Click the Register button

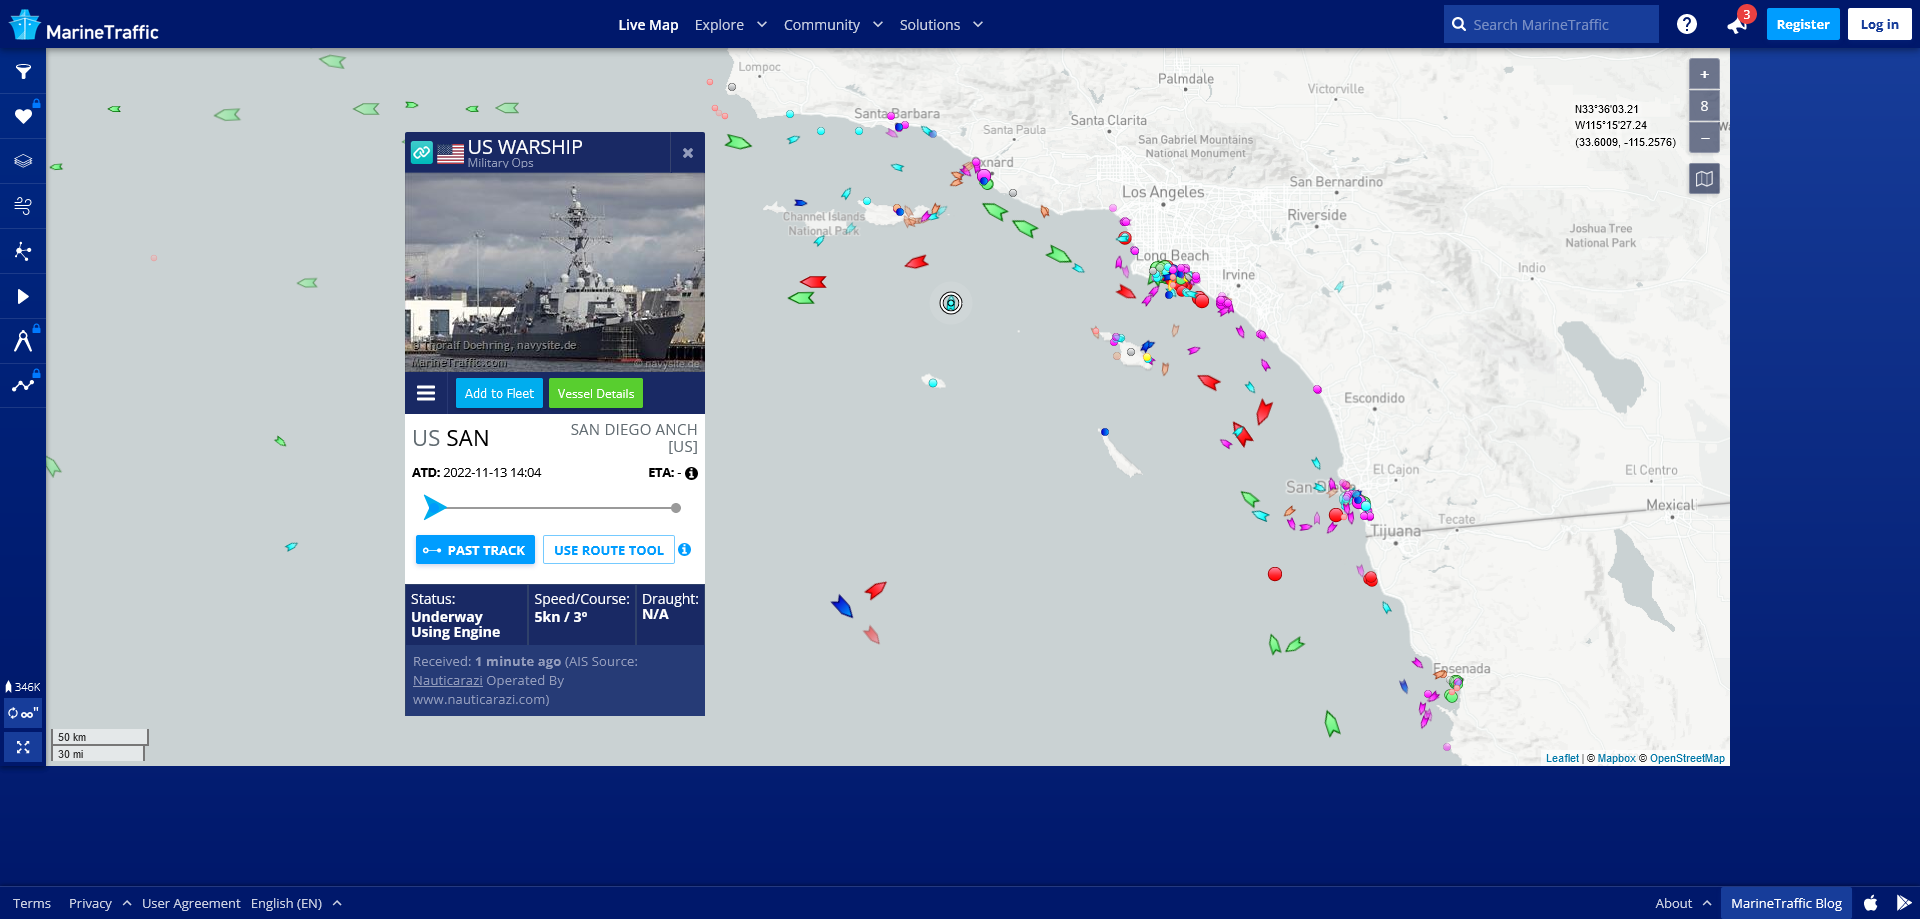pyautogui.click(x=1803, y=24)
